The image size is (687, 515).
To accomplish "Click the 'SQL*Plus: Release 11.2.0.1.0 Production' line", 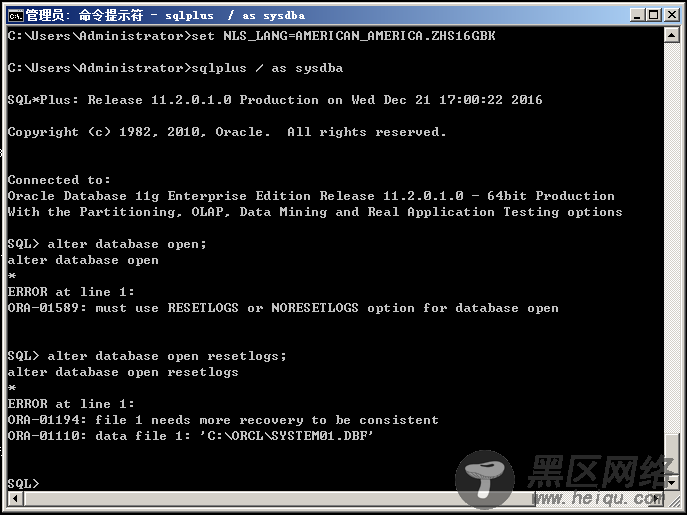I will click(275, 100).
